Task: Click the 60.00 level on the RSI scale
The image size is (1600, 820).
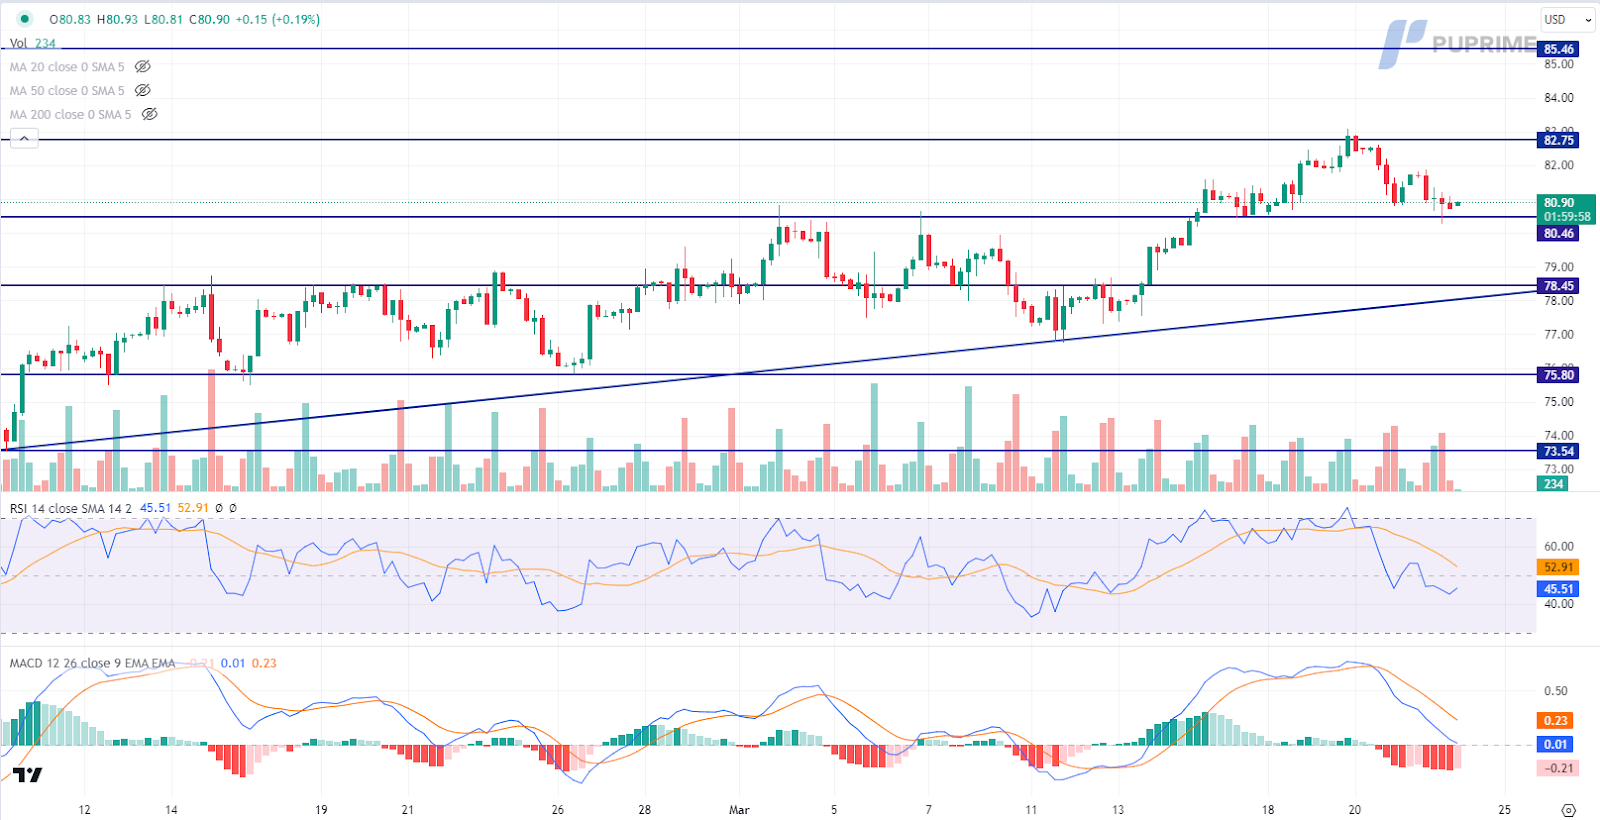Action: coord(1558,547)
